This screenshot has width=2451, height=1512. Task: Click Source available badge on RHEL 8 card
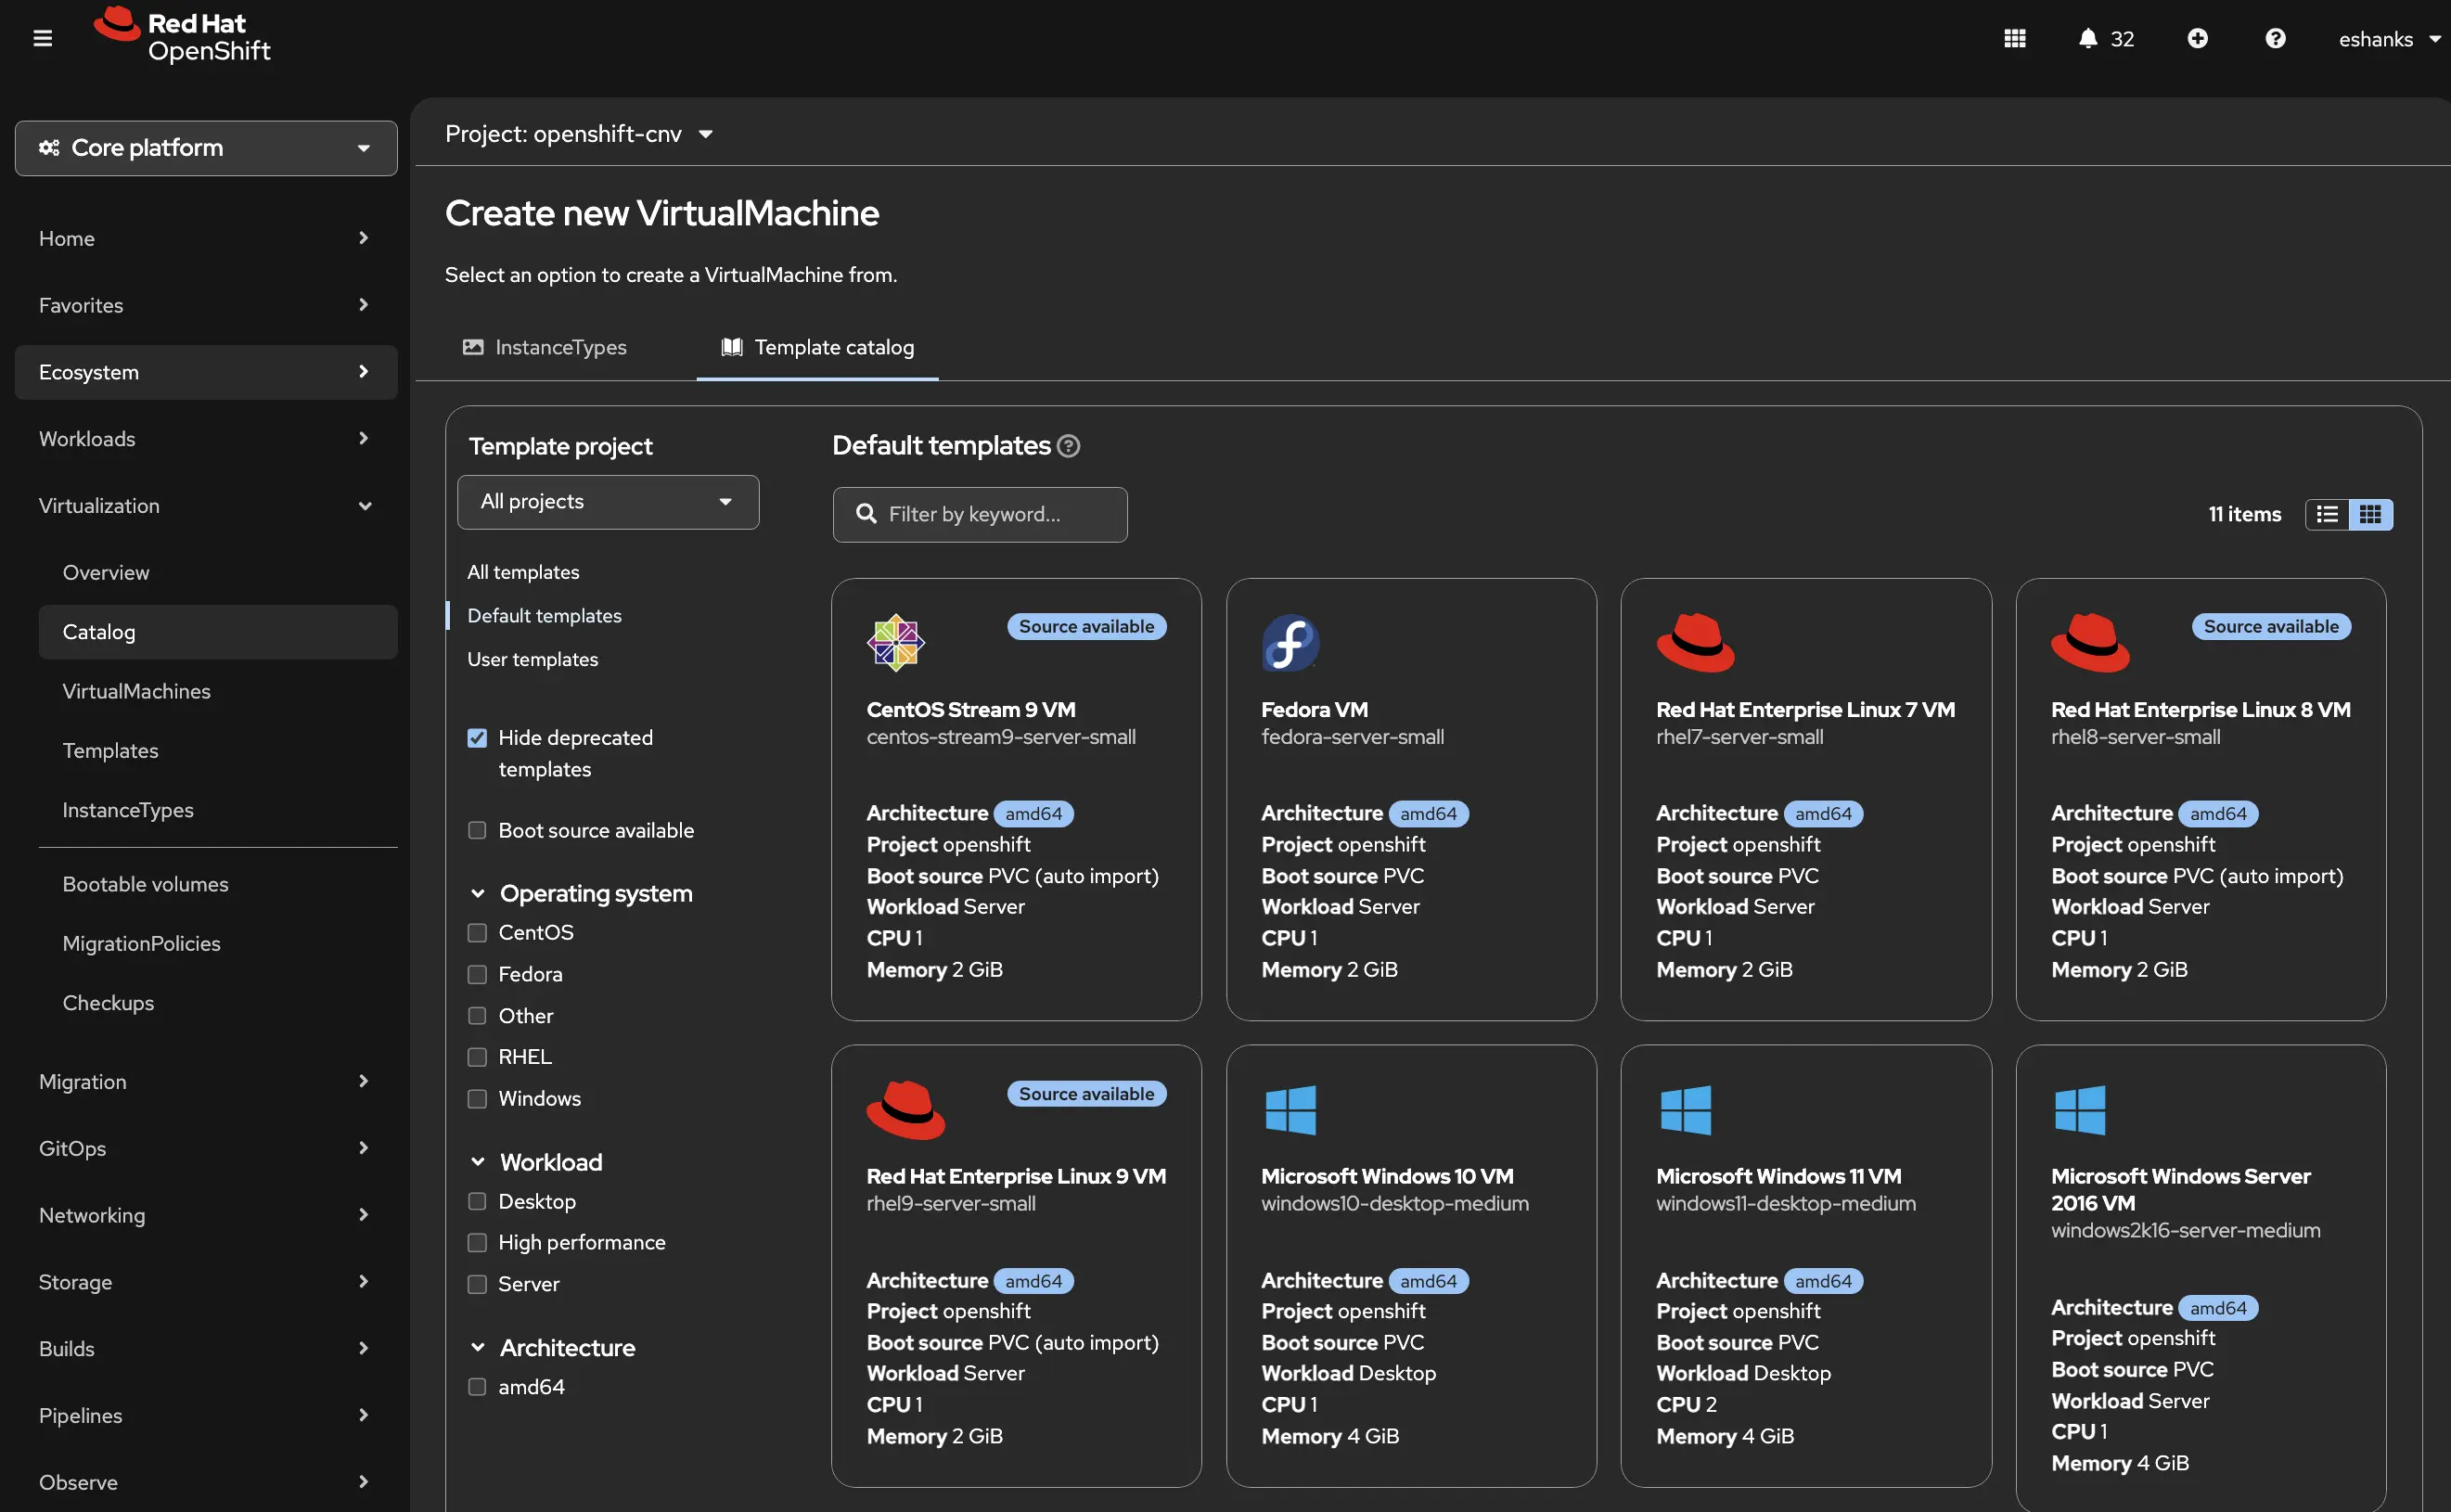click(x=2271, y=626)
